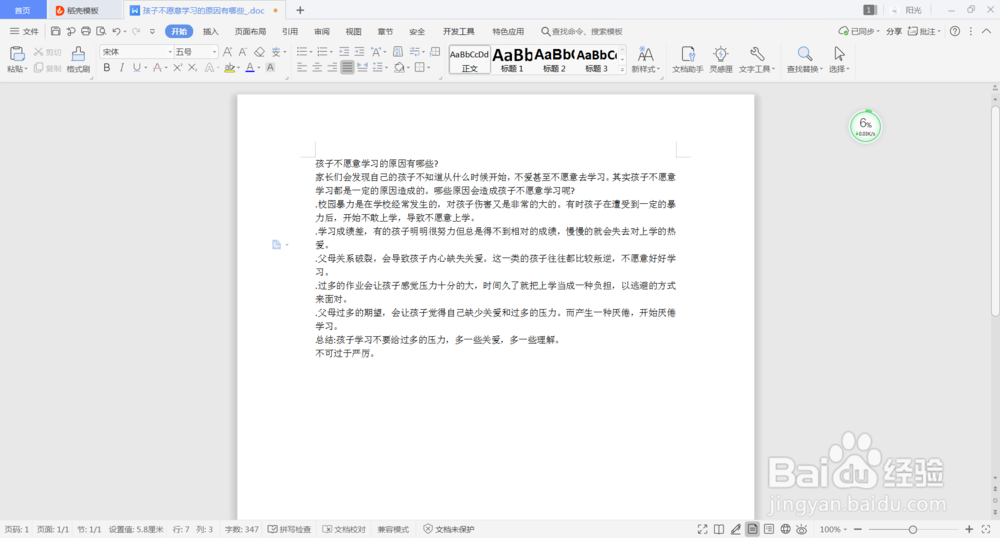
Task: Click the vertical scrollbar
Action: tap(995, 210)
